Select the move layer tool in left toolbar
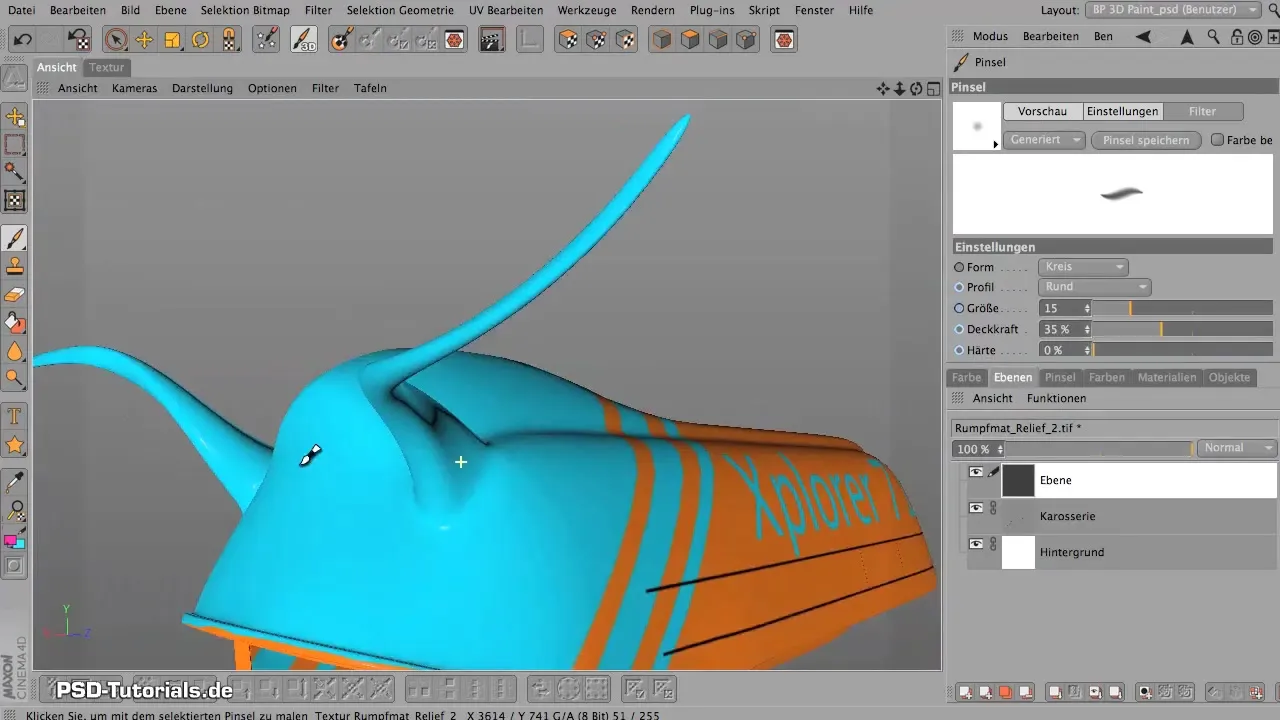The height and width of the screenshot is (720, 1280). [x=15, y=118]
